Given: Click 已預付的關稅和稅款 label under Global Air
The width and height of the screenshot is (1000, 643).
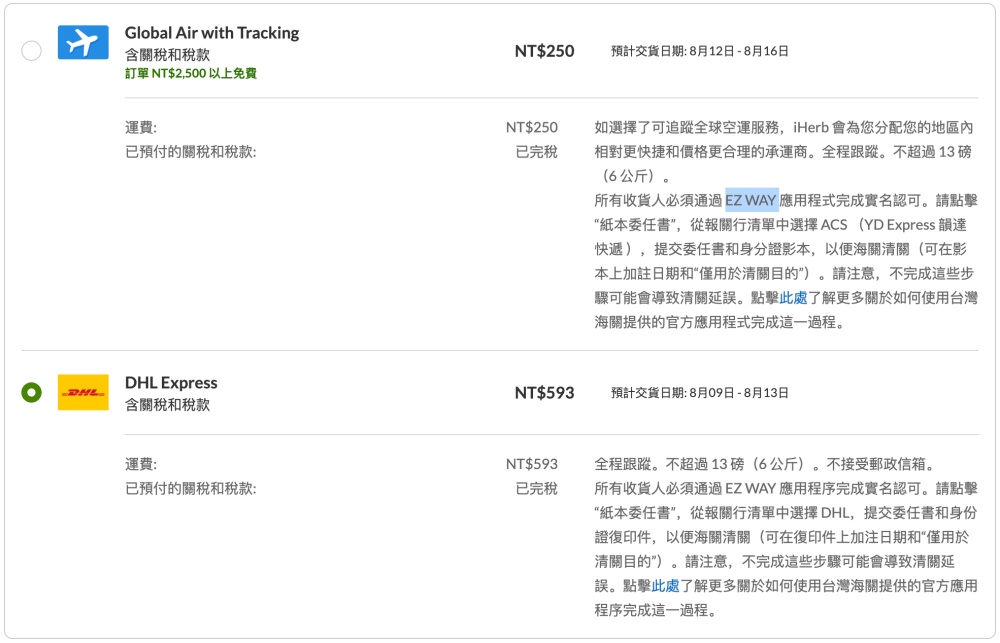Looking at the screenshot, I should (190, 152).
